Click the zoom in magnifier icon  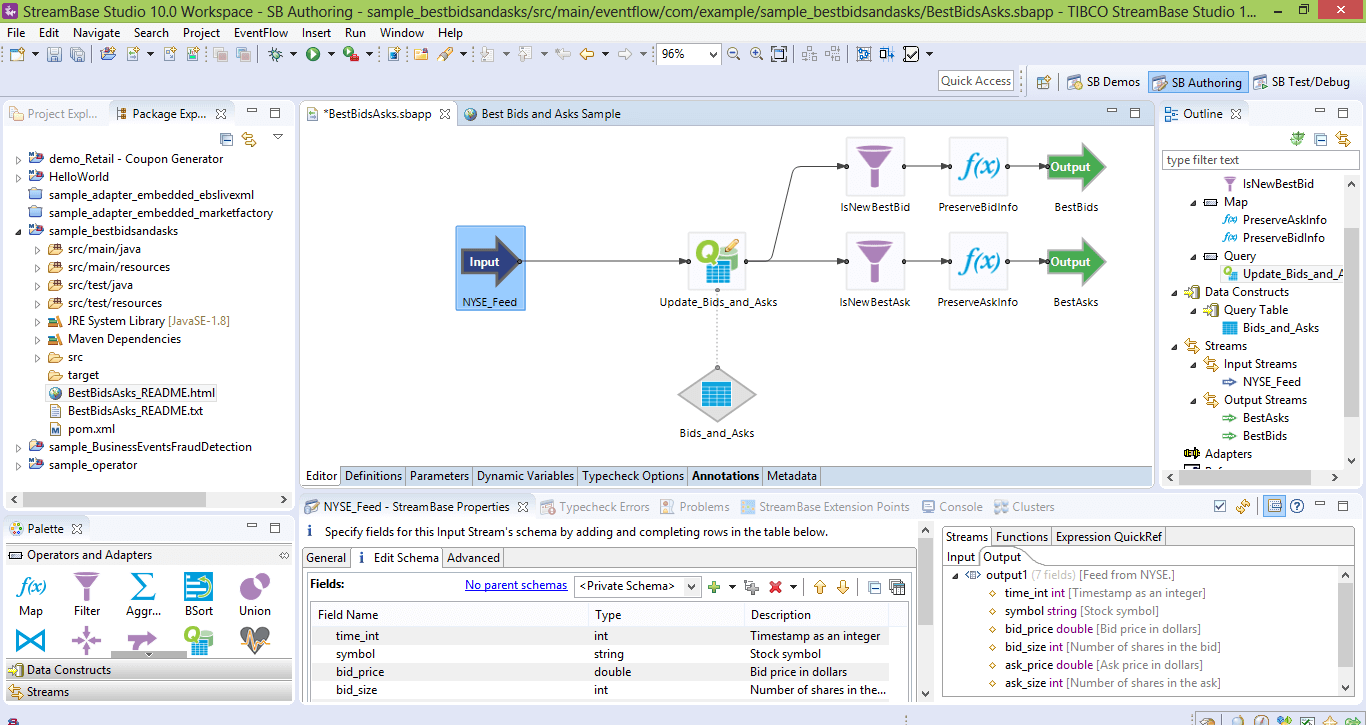pyautogui.click(x=756, y=54)
